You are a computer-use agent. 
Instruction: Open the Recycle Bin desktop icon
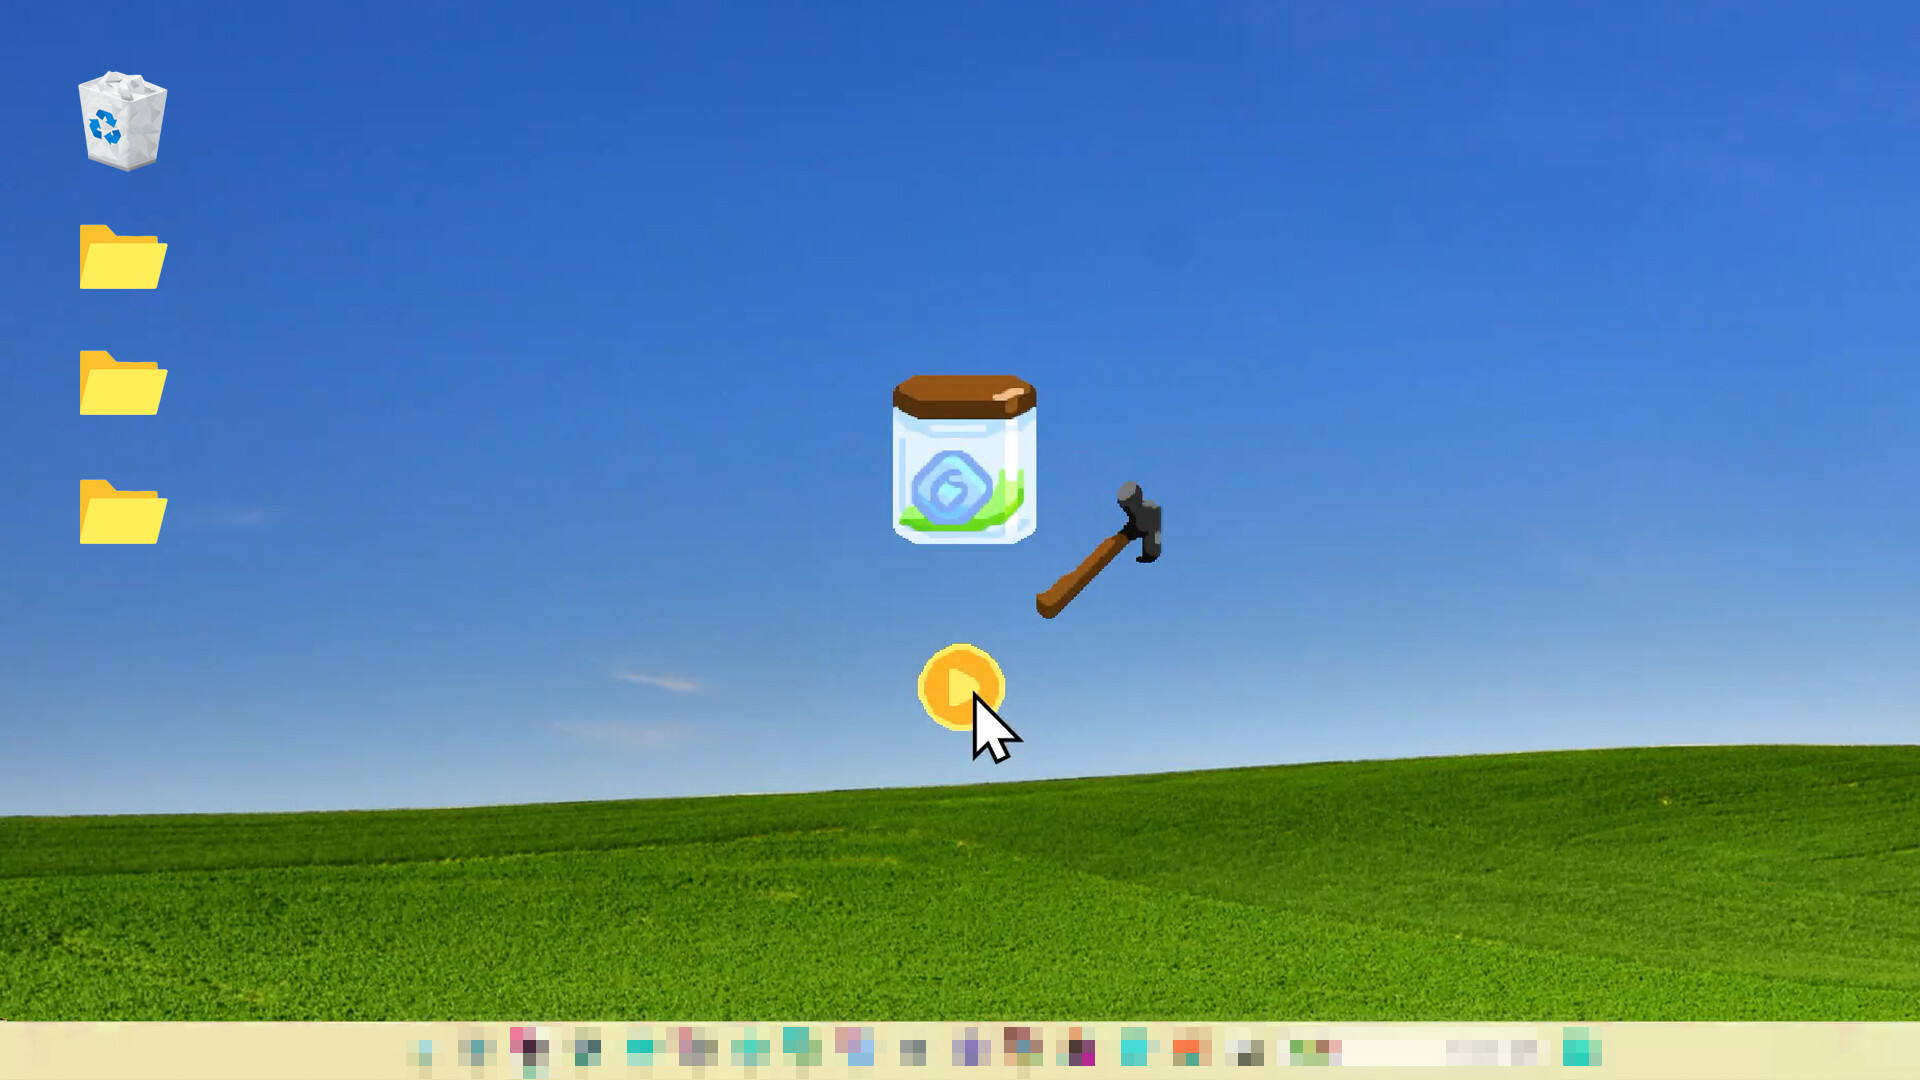coord(122,121)
